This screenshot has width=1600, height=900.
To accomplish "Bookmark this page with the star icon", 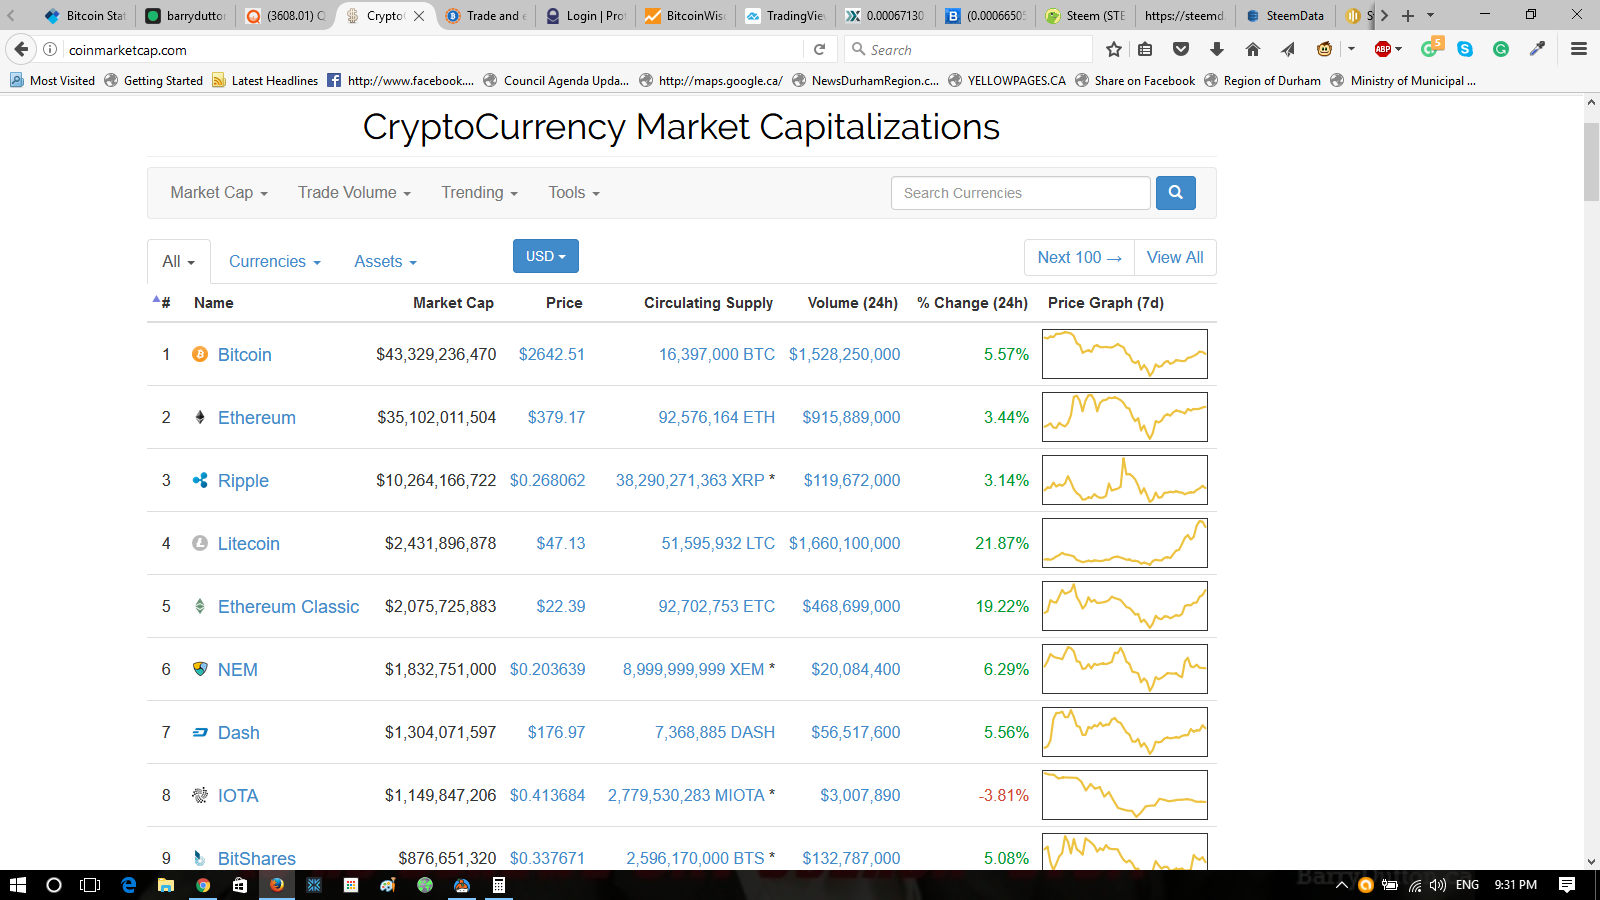I will click(x=1114, y=49).
